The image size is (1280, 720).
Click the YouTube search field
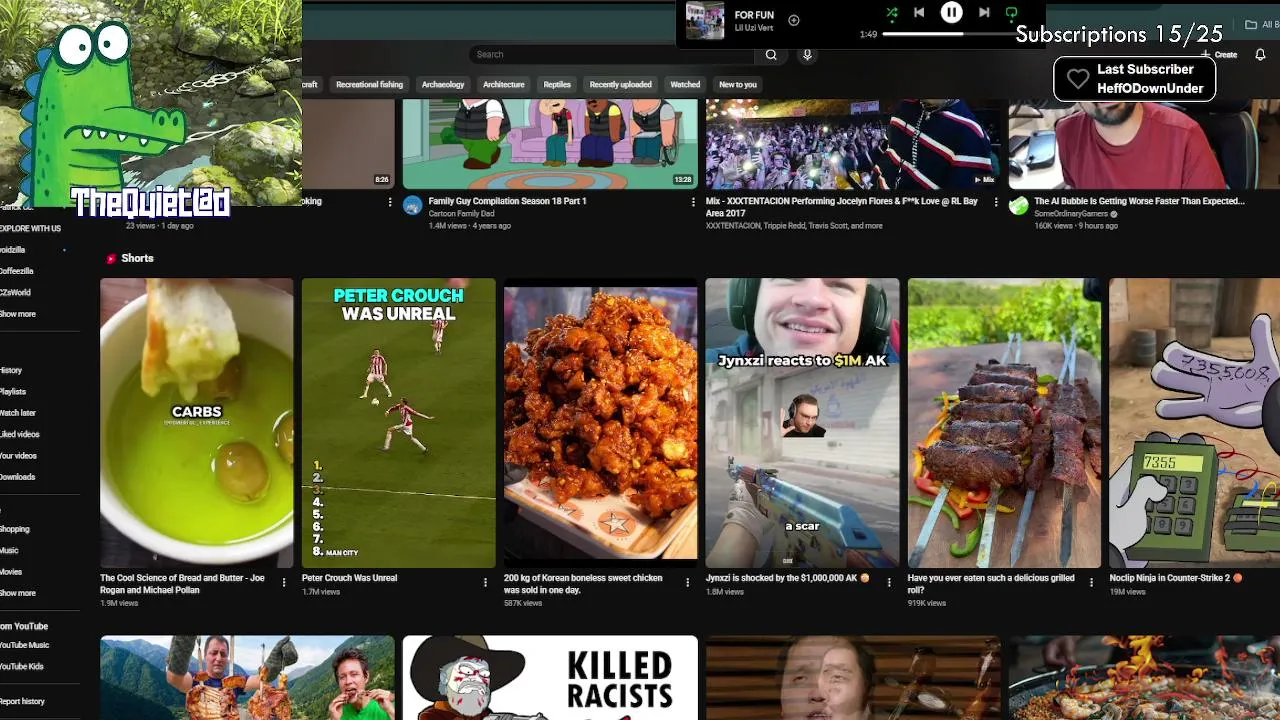[x=611, y=54]
